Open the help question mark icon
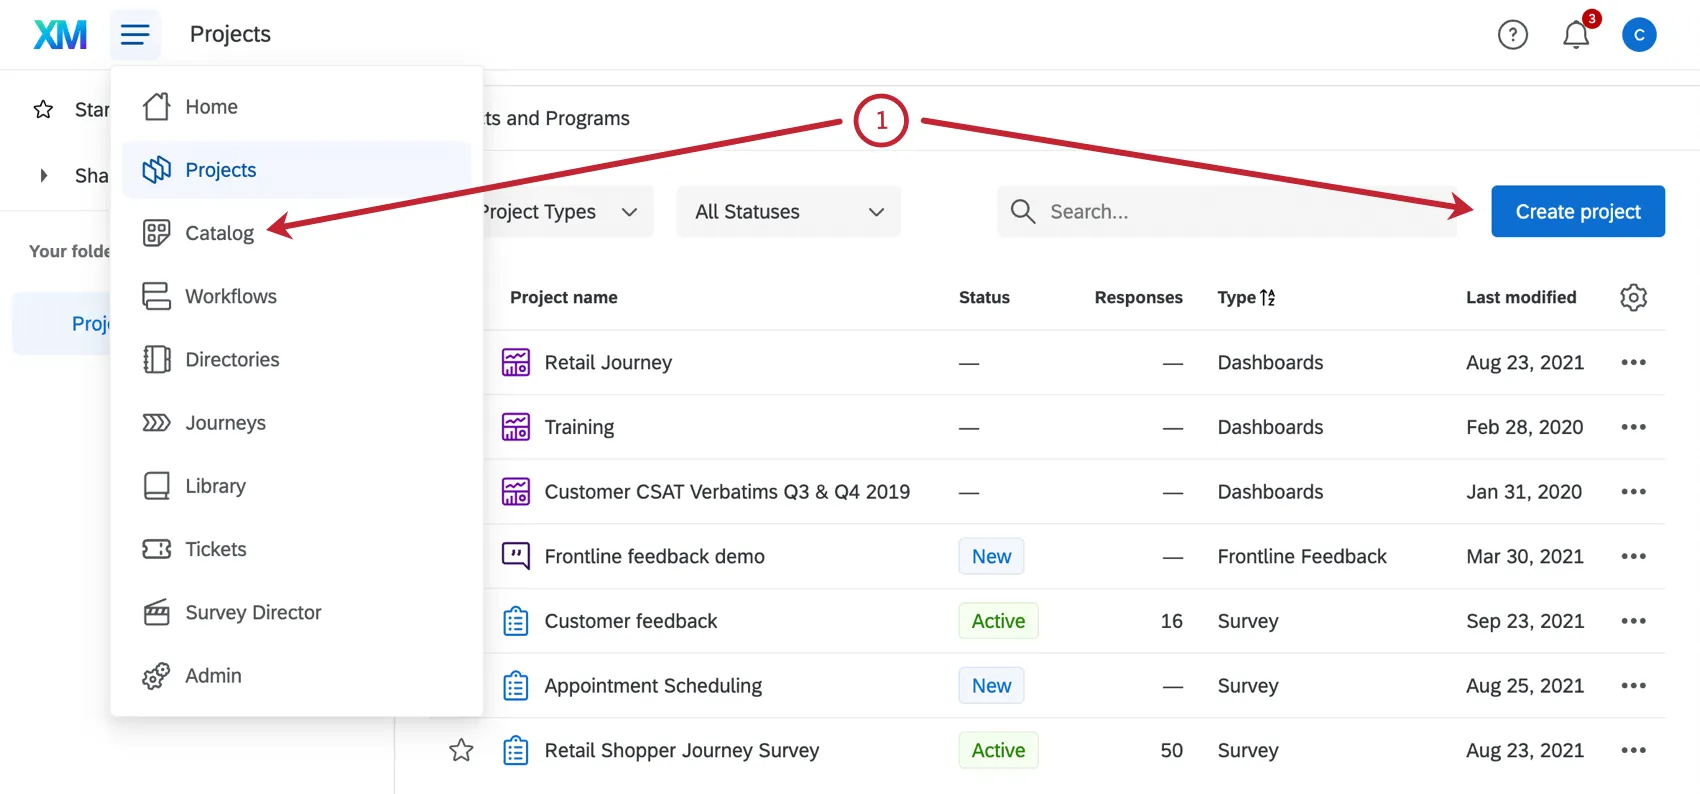The image size is (1700, 794). [x=1512, y=35]
